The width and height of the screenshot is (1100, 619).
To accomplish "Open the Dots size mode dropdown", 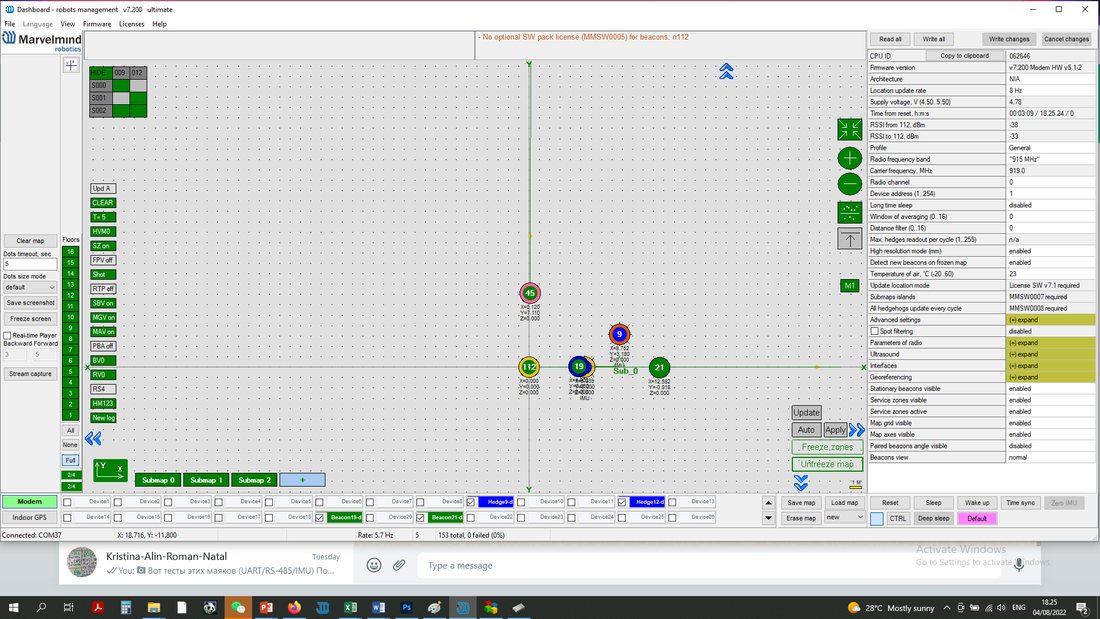I will point(30,287).
